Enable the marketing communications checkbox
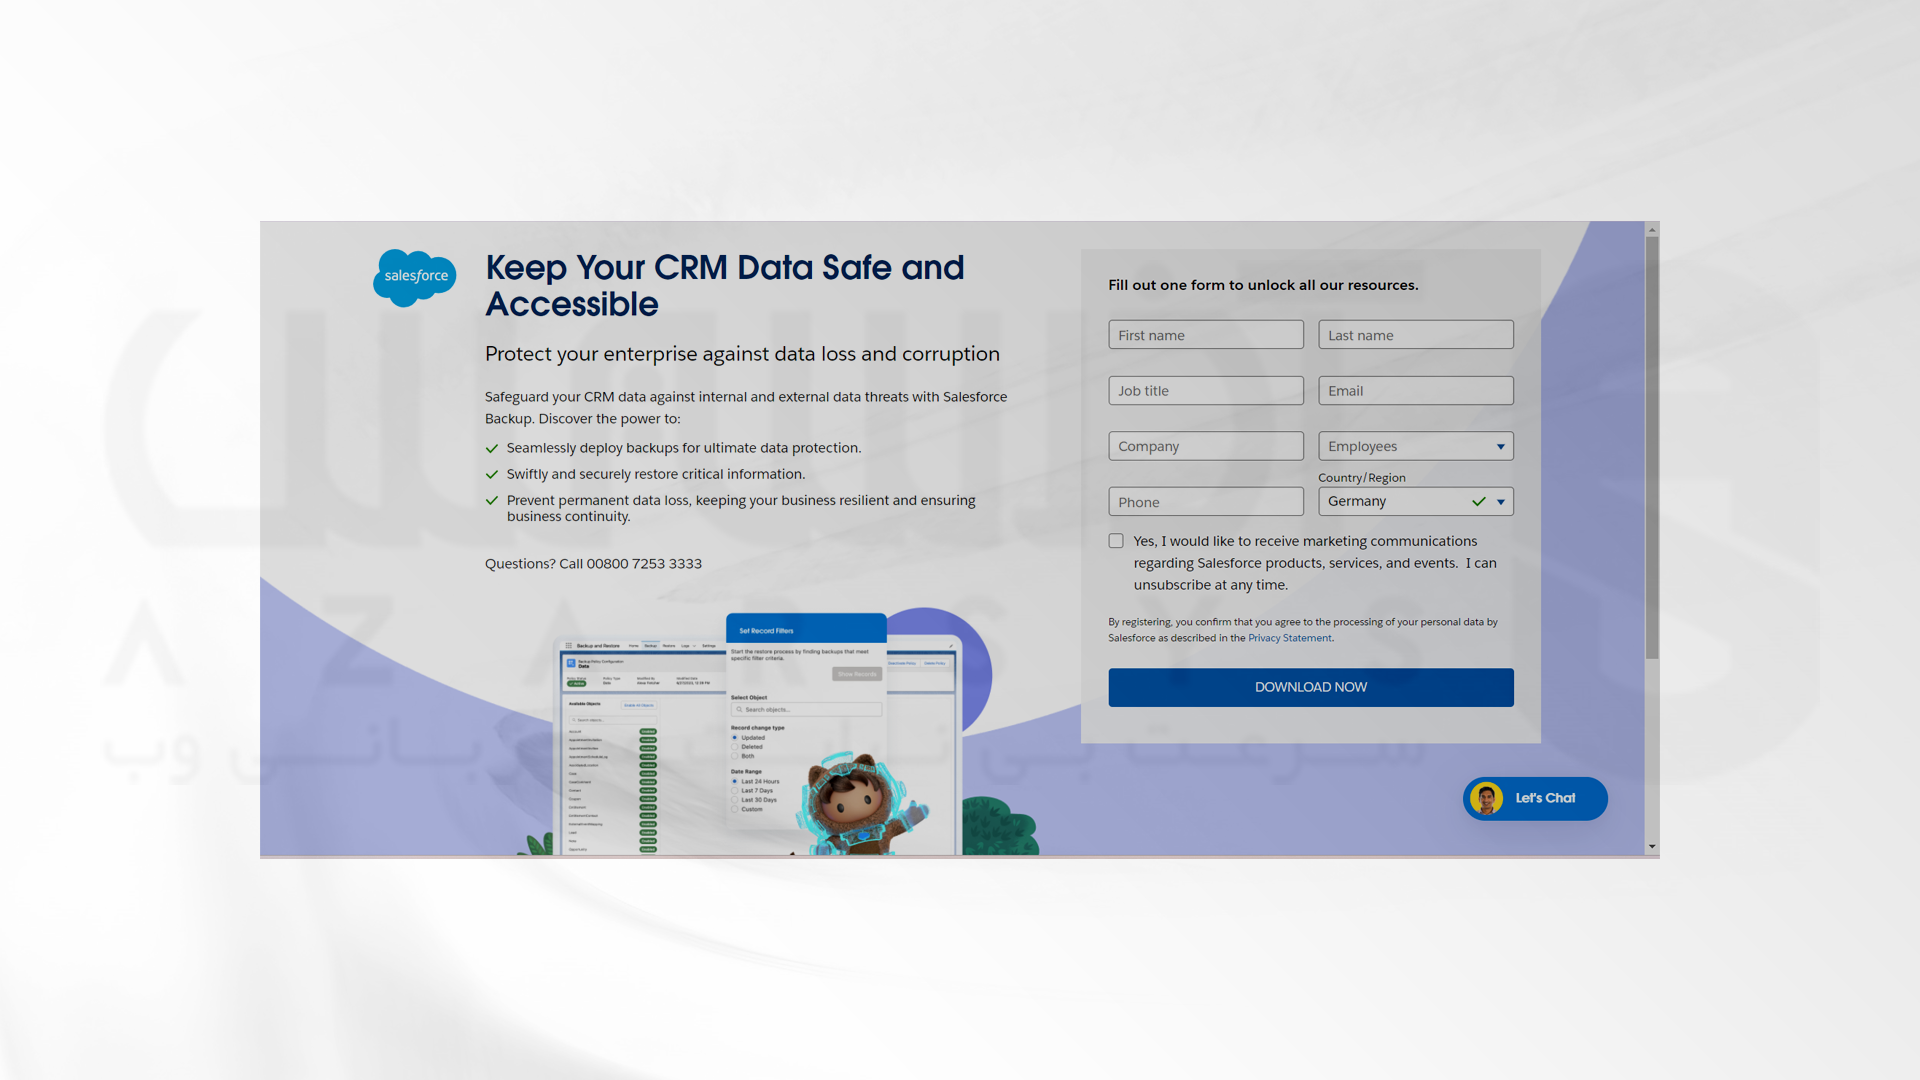 [x=1116, y=541]
